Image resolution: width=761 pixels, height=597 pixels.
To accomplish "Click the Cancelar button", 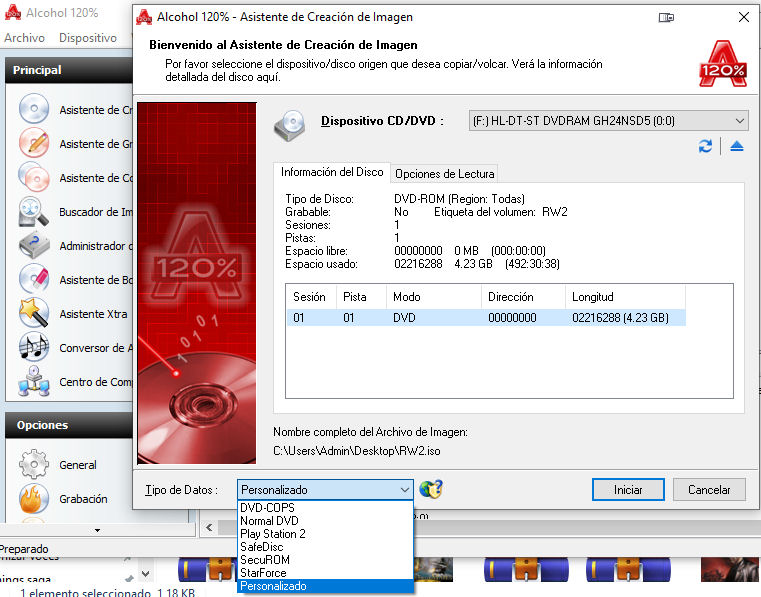I will click(x=709, y=490).
